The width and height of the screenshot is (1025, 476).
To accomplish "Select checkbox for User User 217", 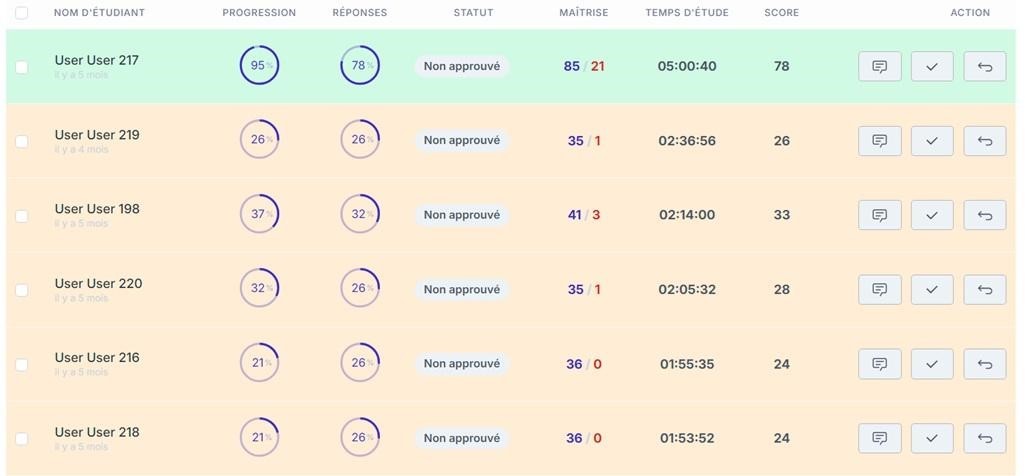I will (x=22, y=67).
